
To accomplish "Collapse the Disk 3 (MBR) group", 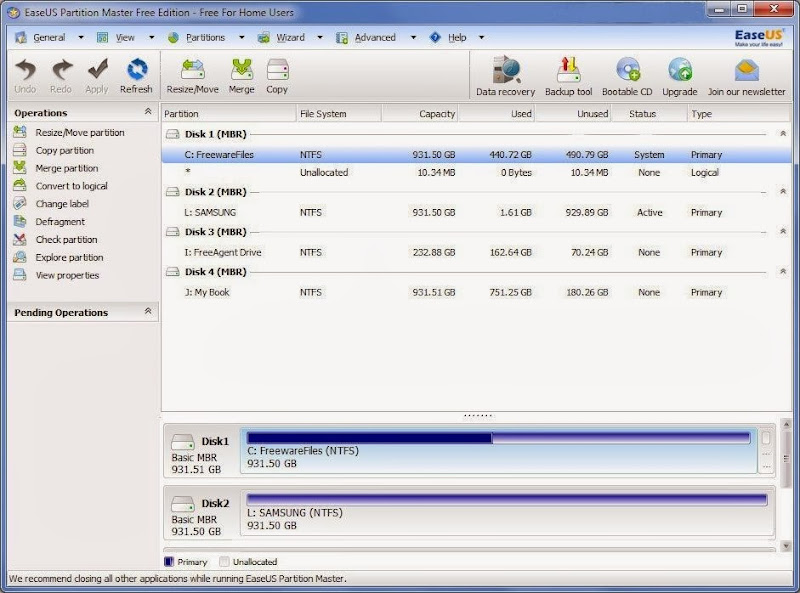I will coord(783,231).
